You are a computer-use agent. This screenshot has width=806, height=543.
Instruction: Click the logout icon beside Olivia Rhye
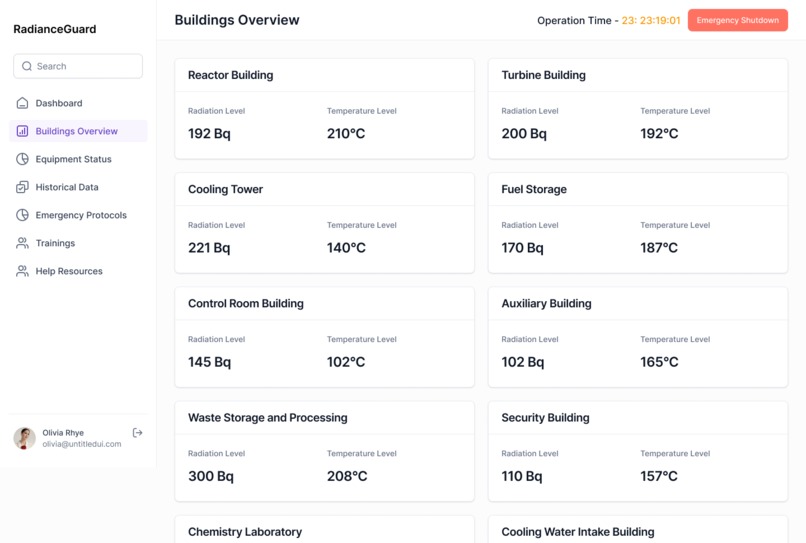click(x=138, y=433)
